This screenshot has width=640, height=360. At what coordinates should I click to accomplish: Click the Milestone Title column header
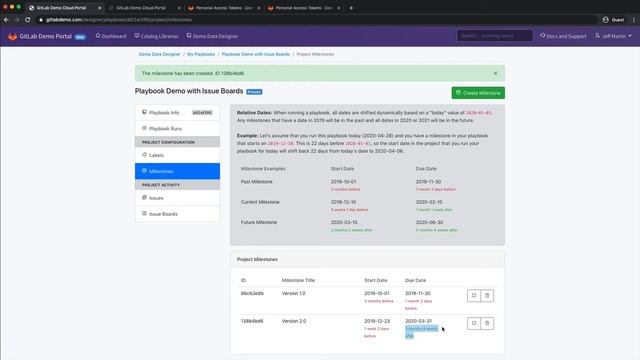point(298,280)
